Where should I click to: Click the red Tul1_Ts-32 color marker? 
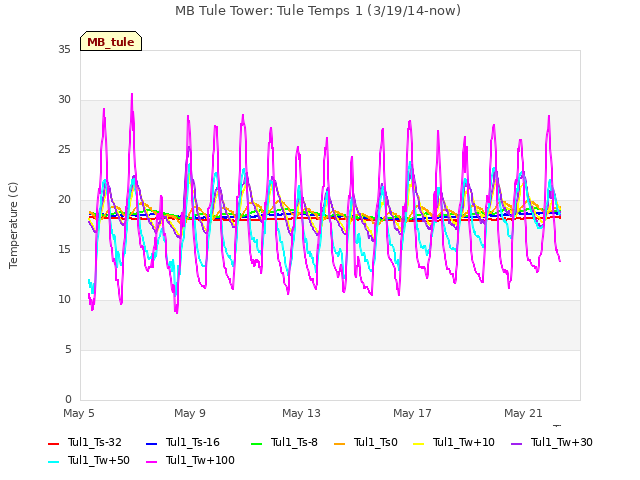coord(53,444)
